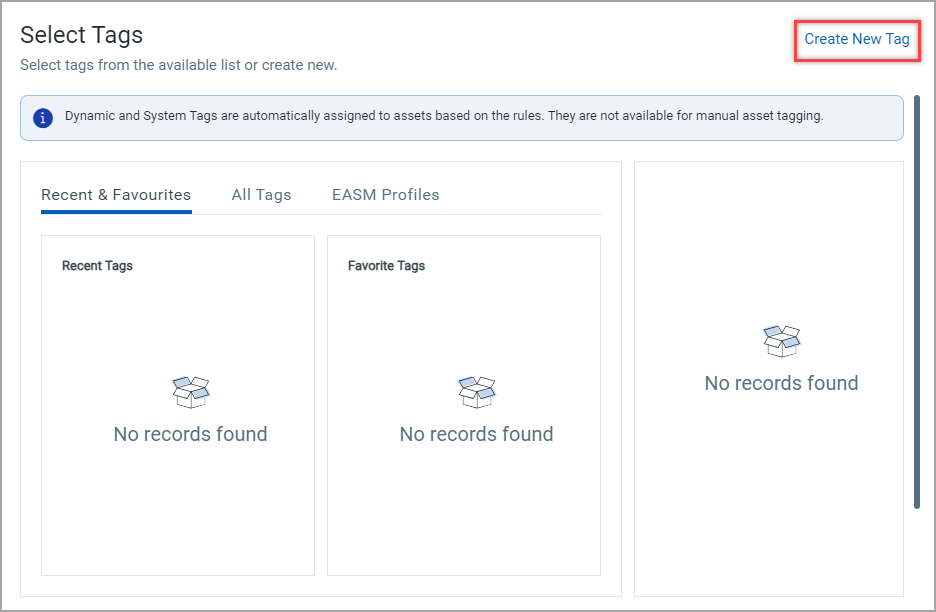This screenshot has width=936, height=612.
Task: Click the Recent Tags heading
Action: point(97,266)
